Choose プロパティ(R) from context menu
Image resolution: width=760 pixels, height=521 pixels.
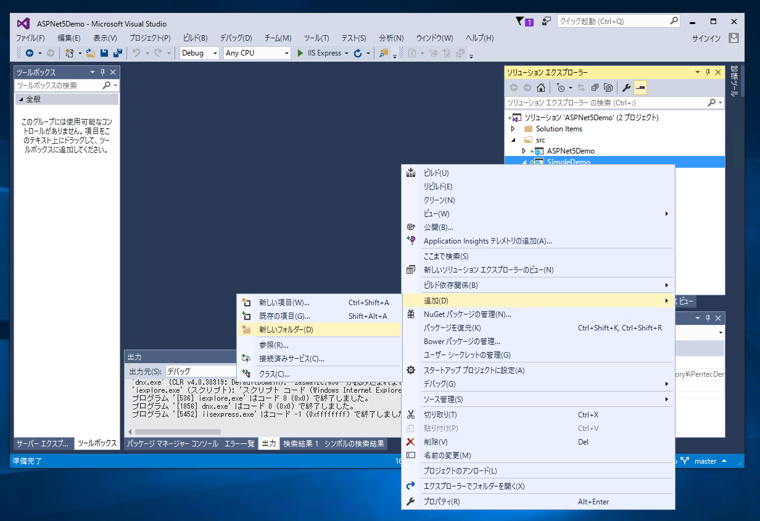(x=538, y=502)
